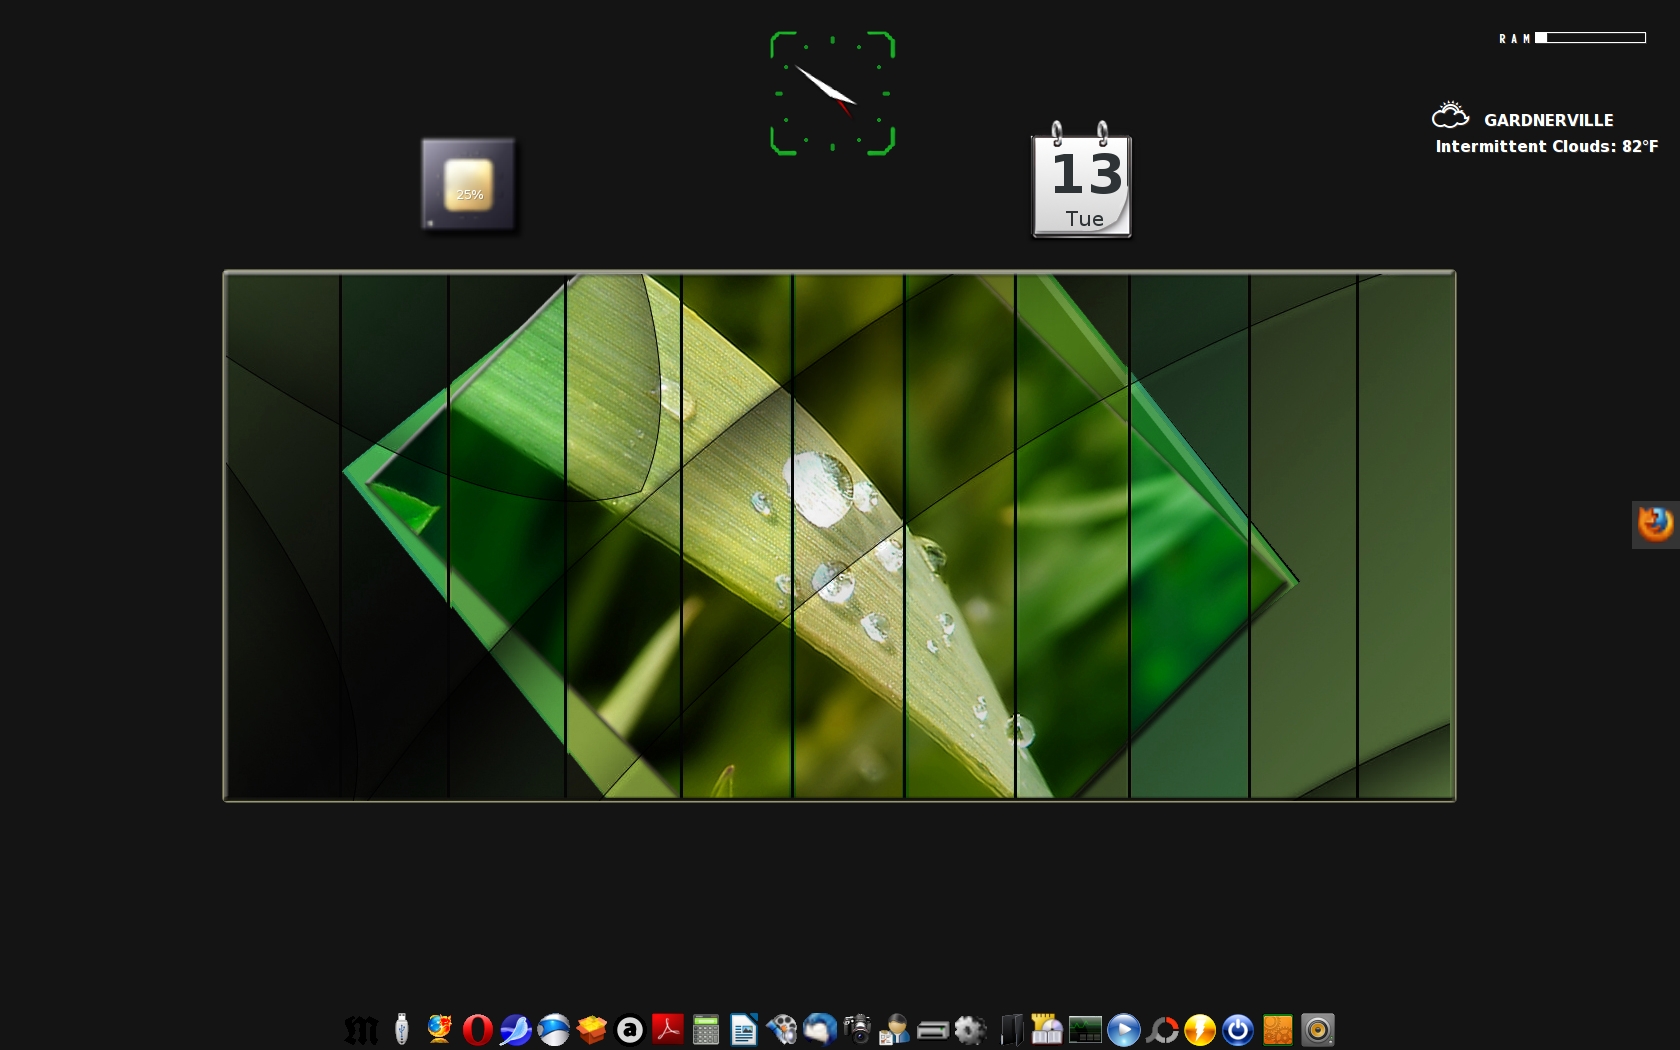Launch Adobe Reader from the dock

coord(667,1029)
